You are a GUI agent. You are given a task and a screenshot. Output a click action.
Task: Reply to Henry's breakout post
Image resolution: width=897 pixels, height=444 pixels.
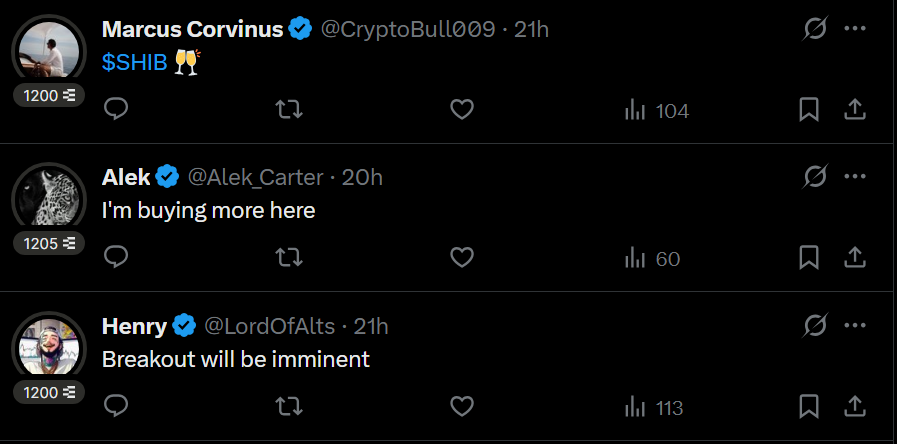pos(116,406)
